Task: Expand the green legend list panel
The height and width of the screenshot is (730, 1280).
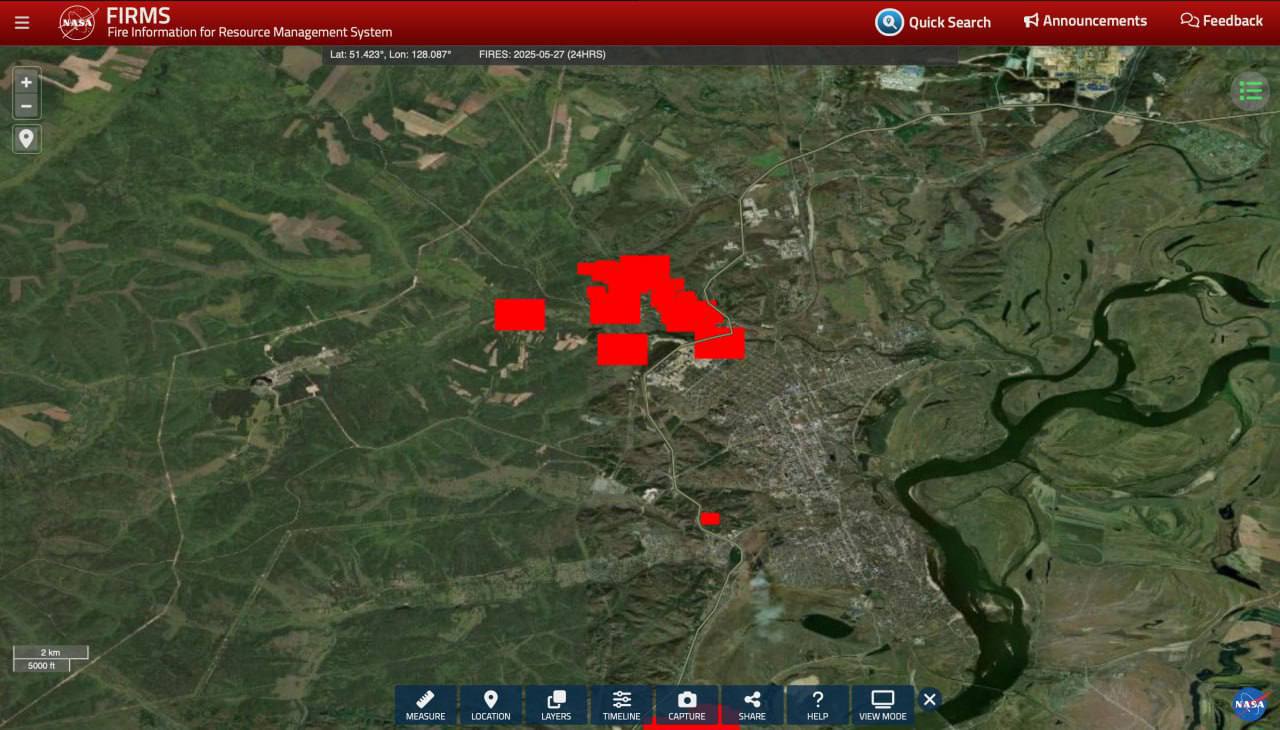Action: pos(1250,92)
